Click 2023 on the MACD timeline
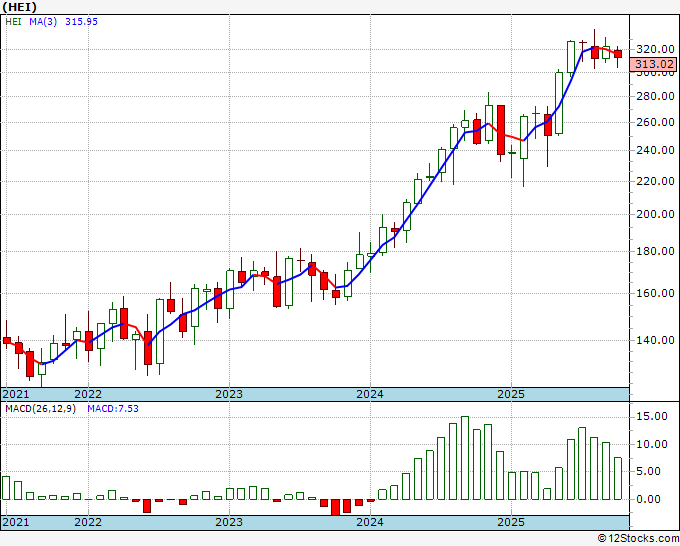The height and width of the screenshot is (546, 680). [229, 522]
